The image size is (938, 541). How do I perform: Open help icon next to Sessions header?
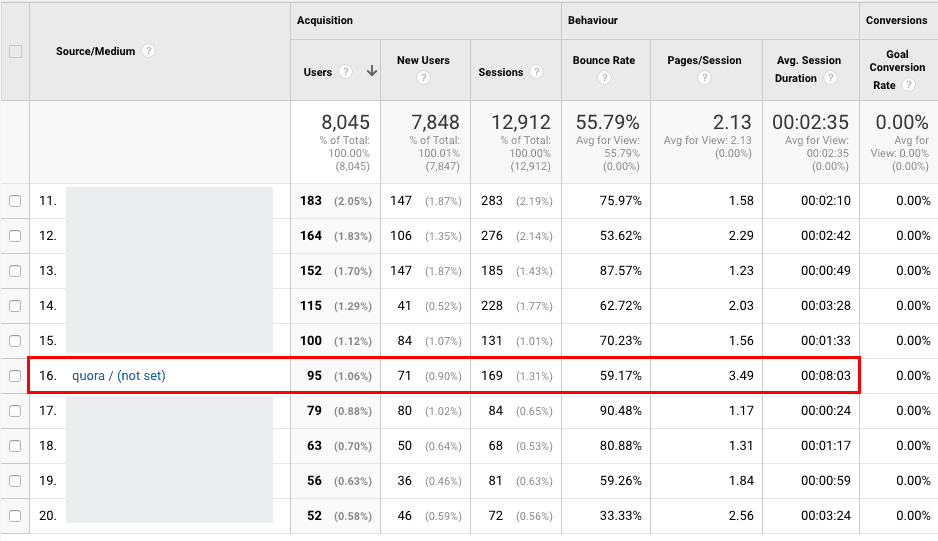click(x=537, y=72)
